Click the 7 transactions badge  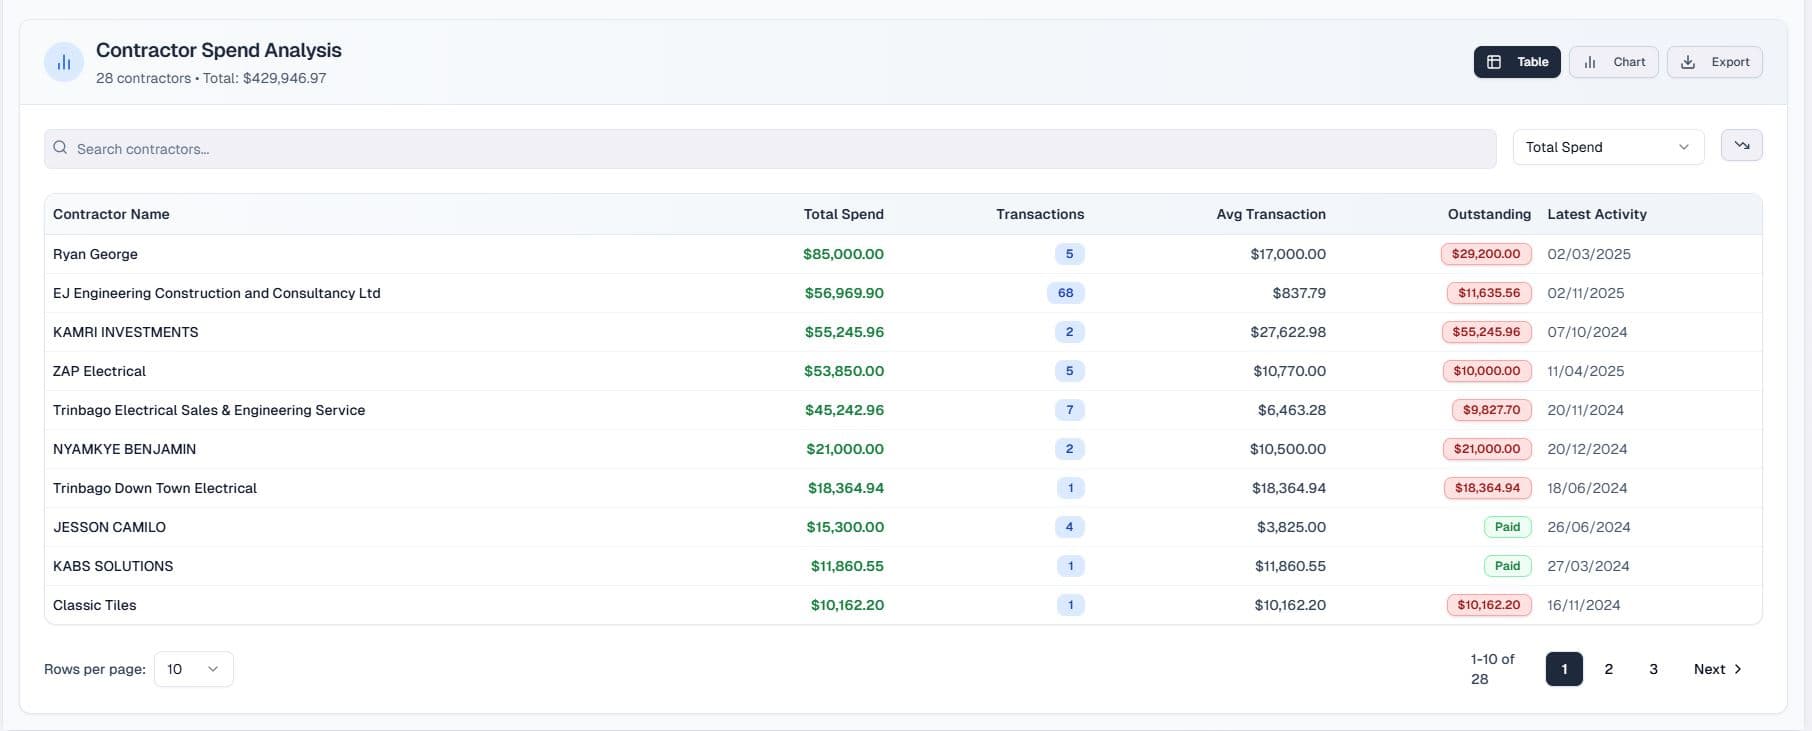[1070, 410]
